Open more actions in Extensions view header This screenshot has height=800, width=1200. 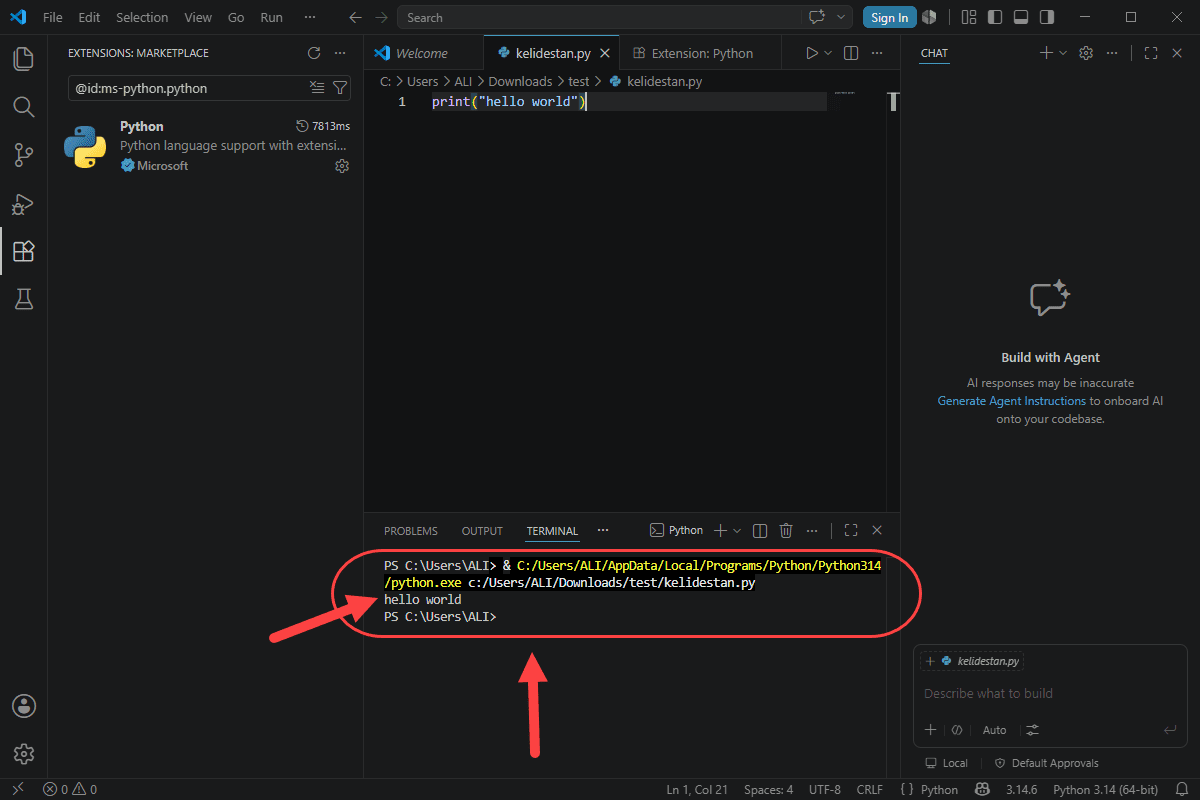pos(340,53)
